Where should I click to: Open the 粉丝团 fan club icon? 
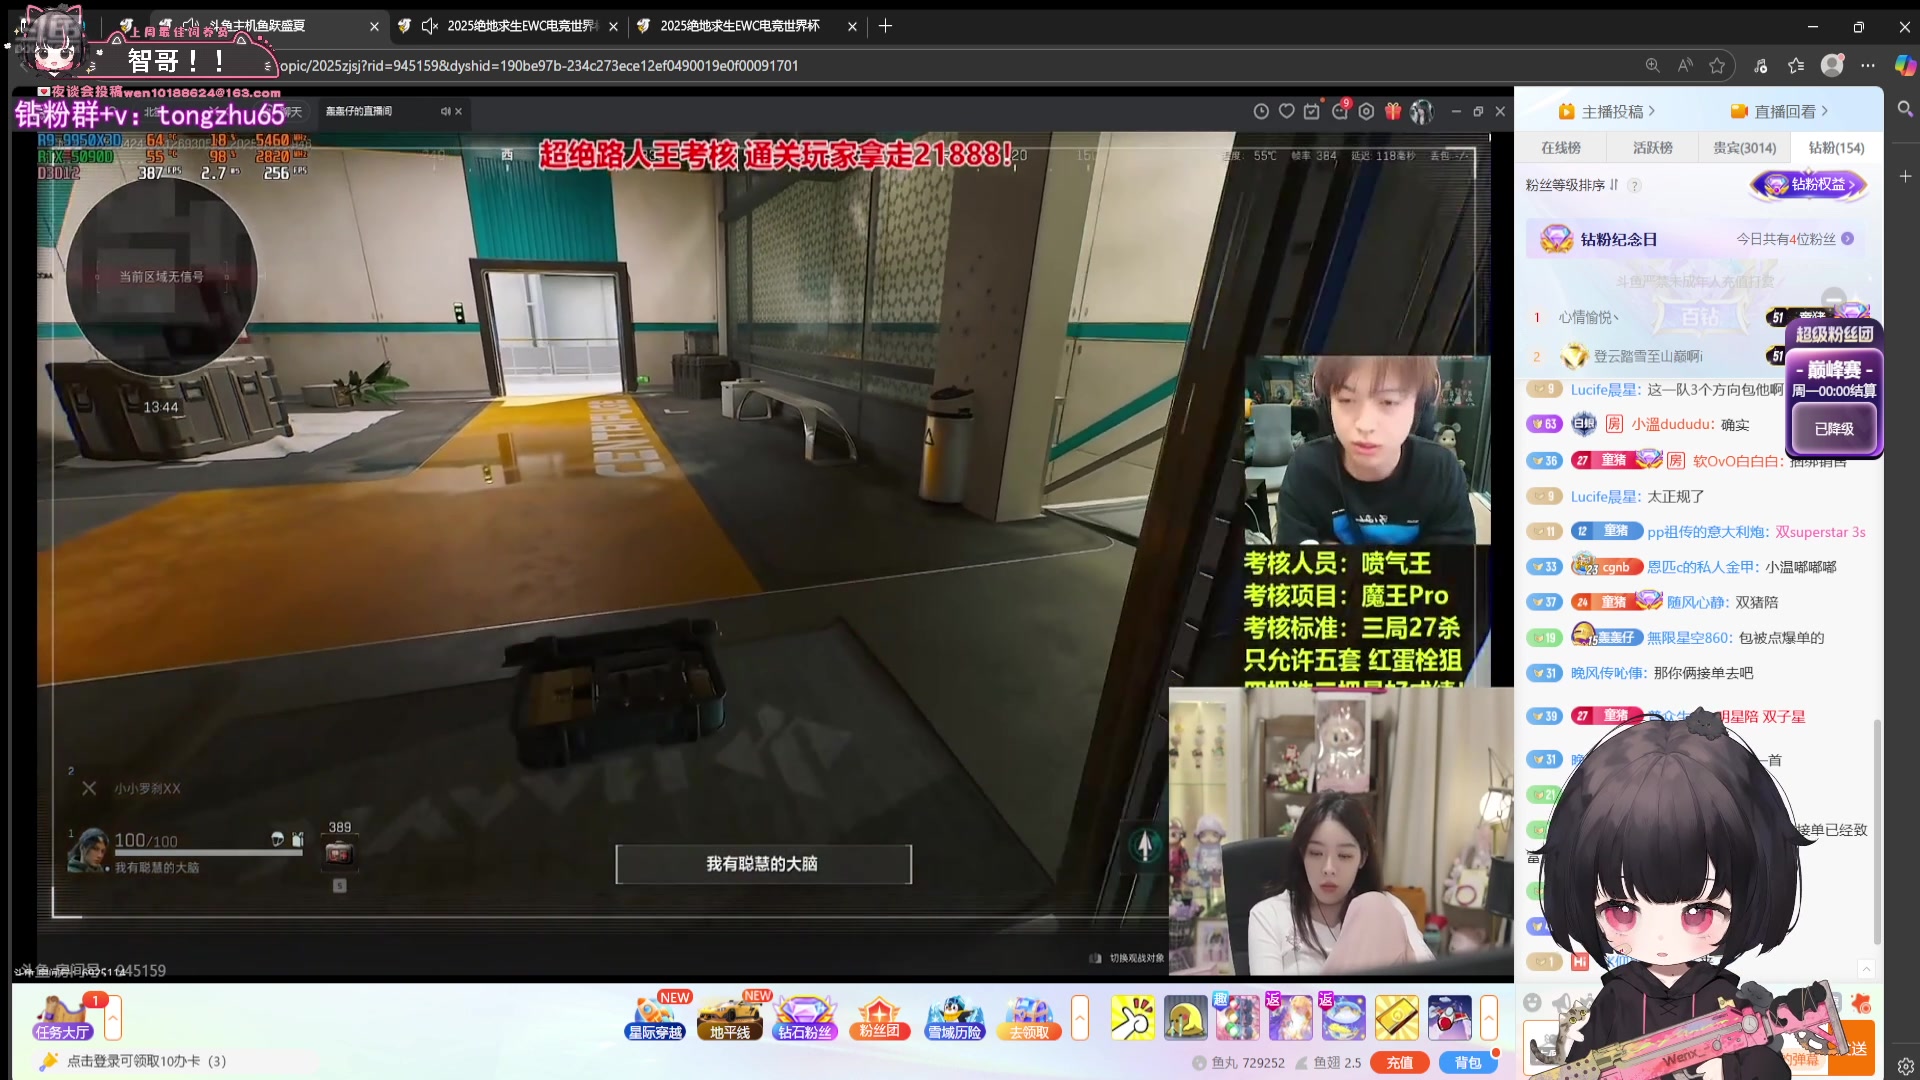(879, 1018)
